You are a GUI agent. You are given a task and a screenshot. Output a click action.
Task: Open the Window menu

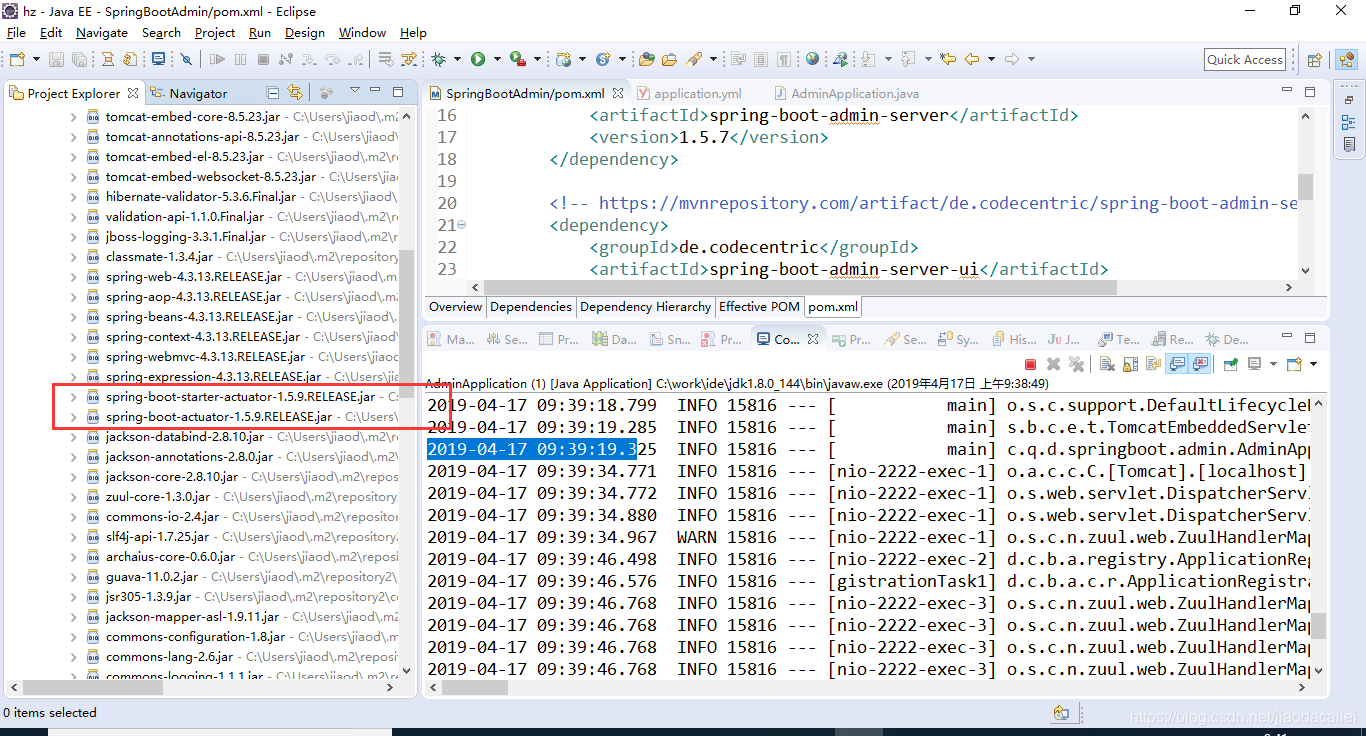pyautogui.click(x=362, y=32)
